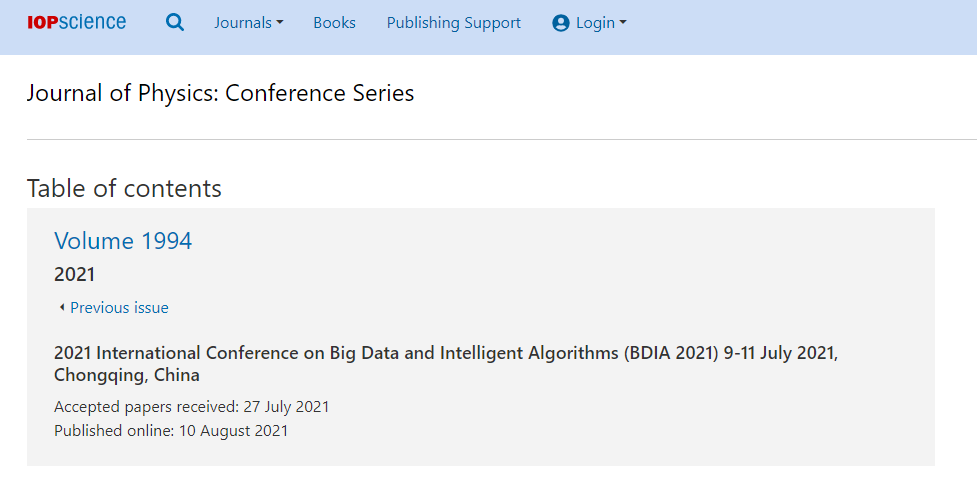Click the Chongqing, China location text
Viewport: 977px width, 487px height.
coord(127,376)
